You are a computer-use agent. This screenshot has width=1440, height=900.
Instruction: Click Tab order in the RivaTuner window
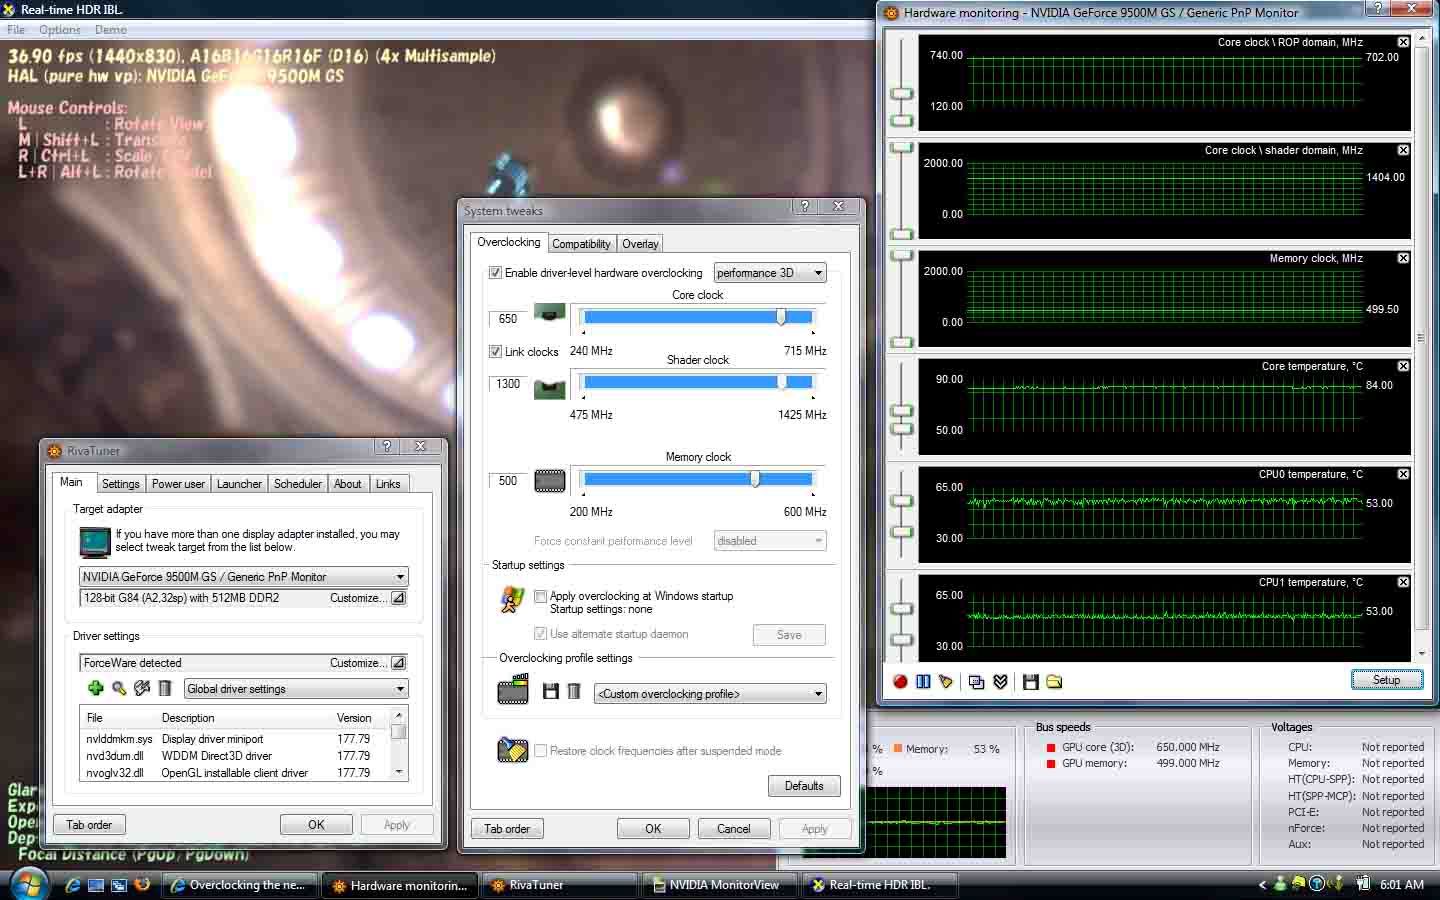(x=89, y=825)
